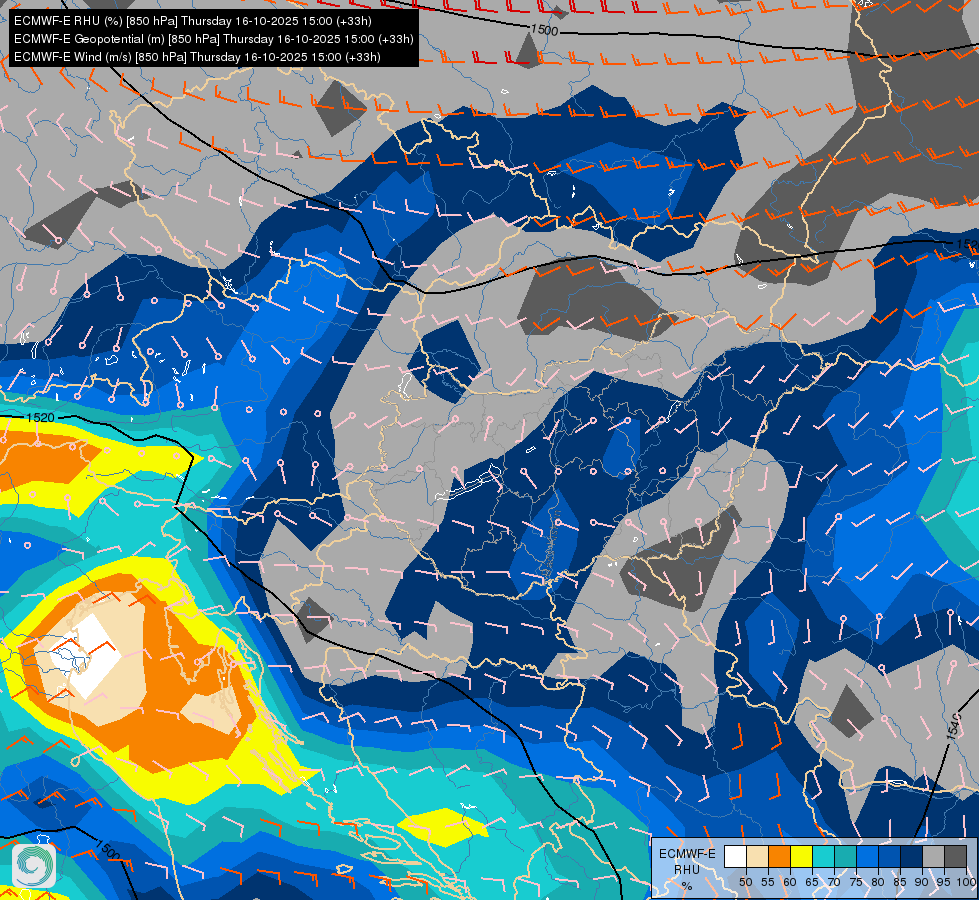Choose the teal swatch in the RHU legend
The image size is (979, 900).
tap(845, 856)
